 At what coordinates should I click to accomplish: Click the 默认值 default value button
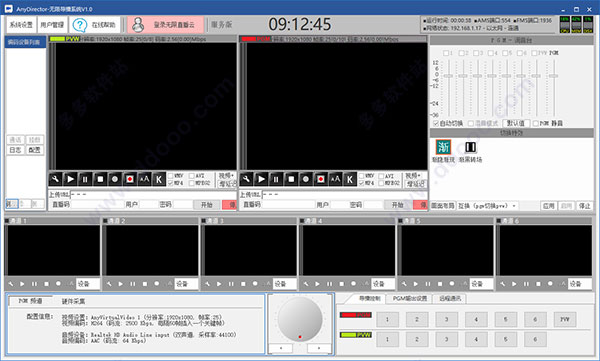pyautogui.click(x=516, y=123)
